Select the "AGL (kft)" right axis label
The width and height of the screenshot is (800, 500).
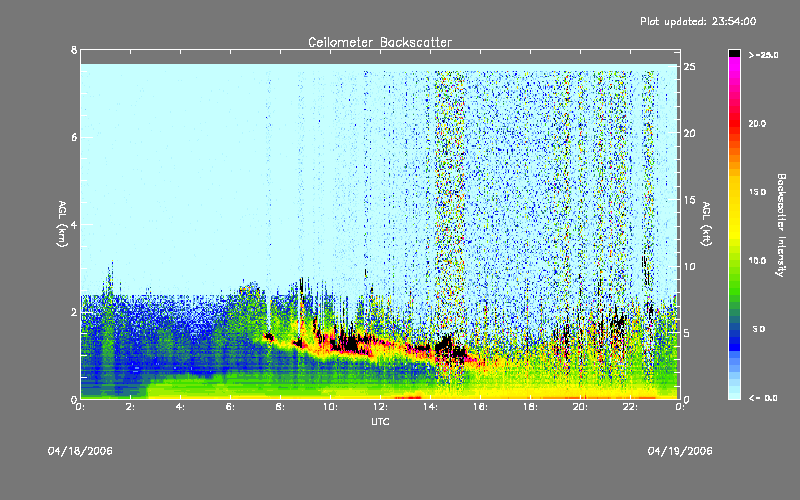click(x=706, y=224)
